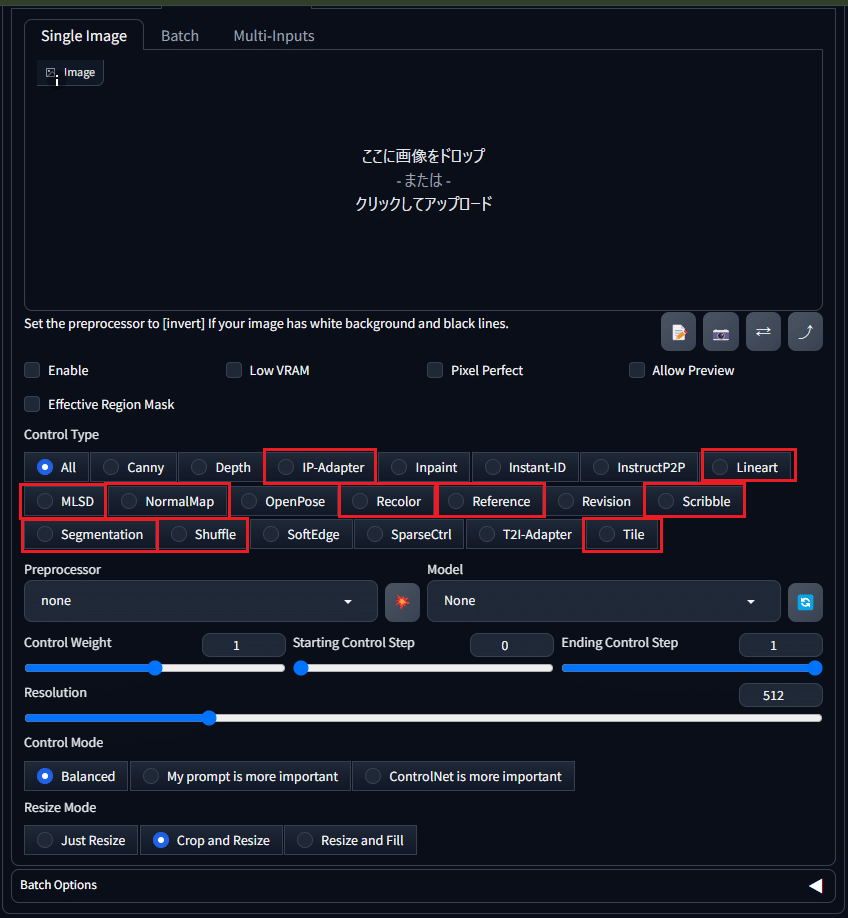Viewport: 848px width, 918px height.
Task: Select the Instant-ID control type
Action: click(525, 467)
